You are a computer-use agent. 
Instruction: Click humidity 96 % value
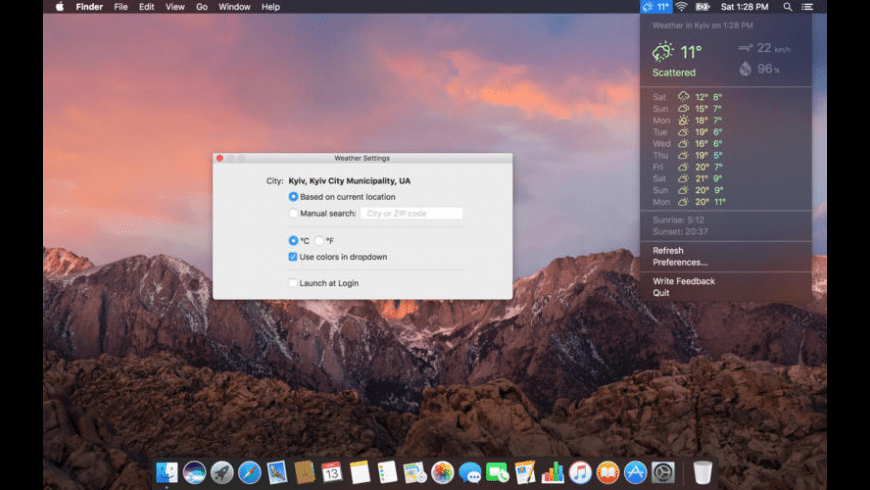click(768, 69)
